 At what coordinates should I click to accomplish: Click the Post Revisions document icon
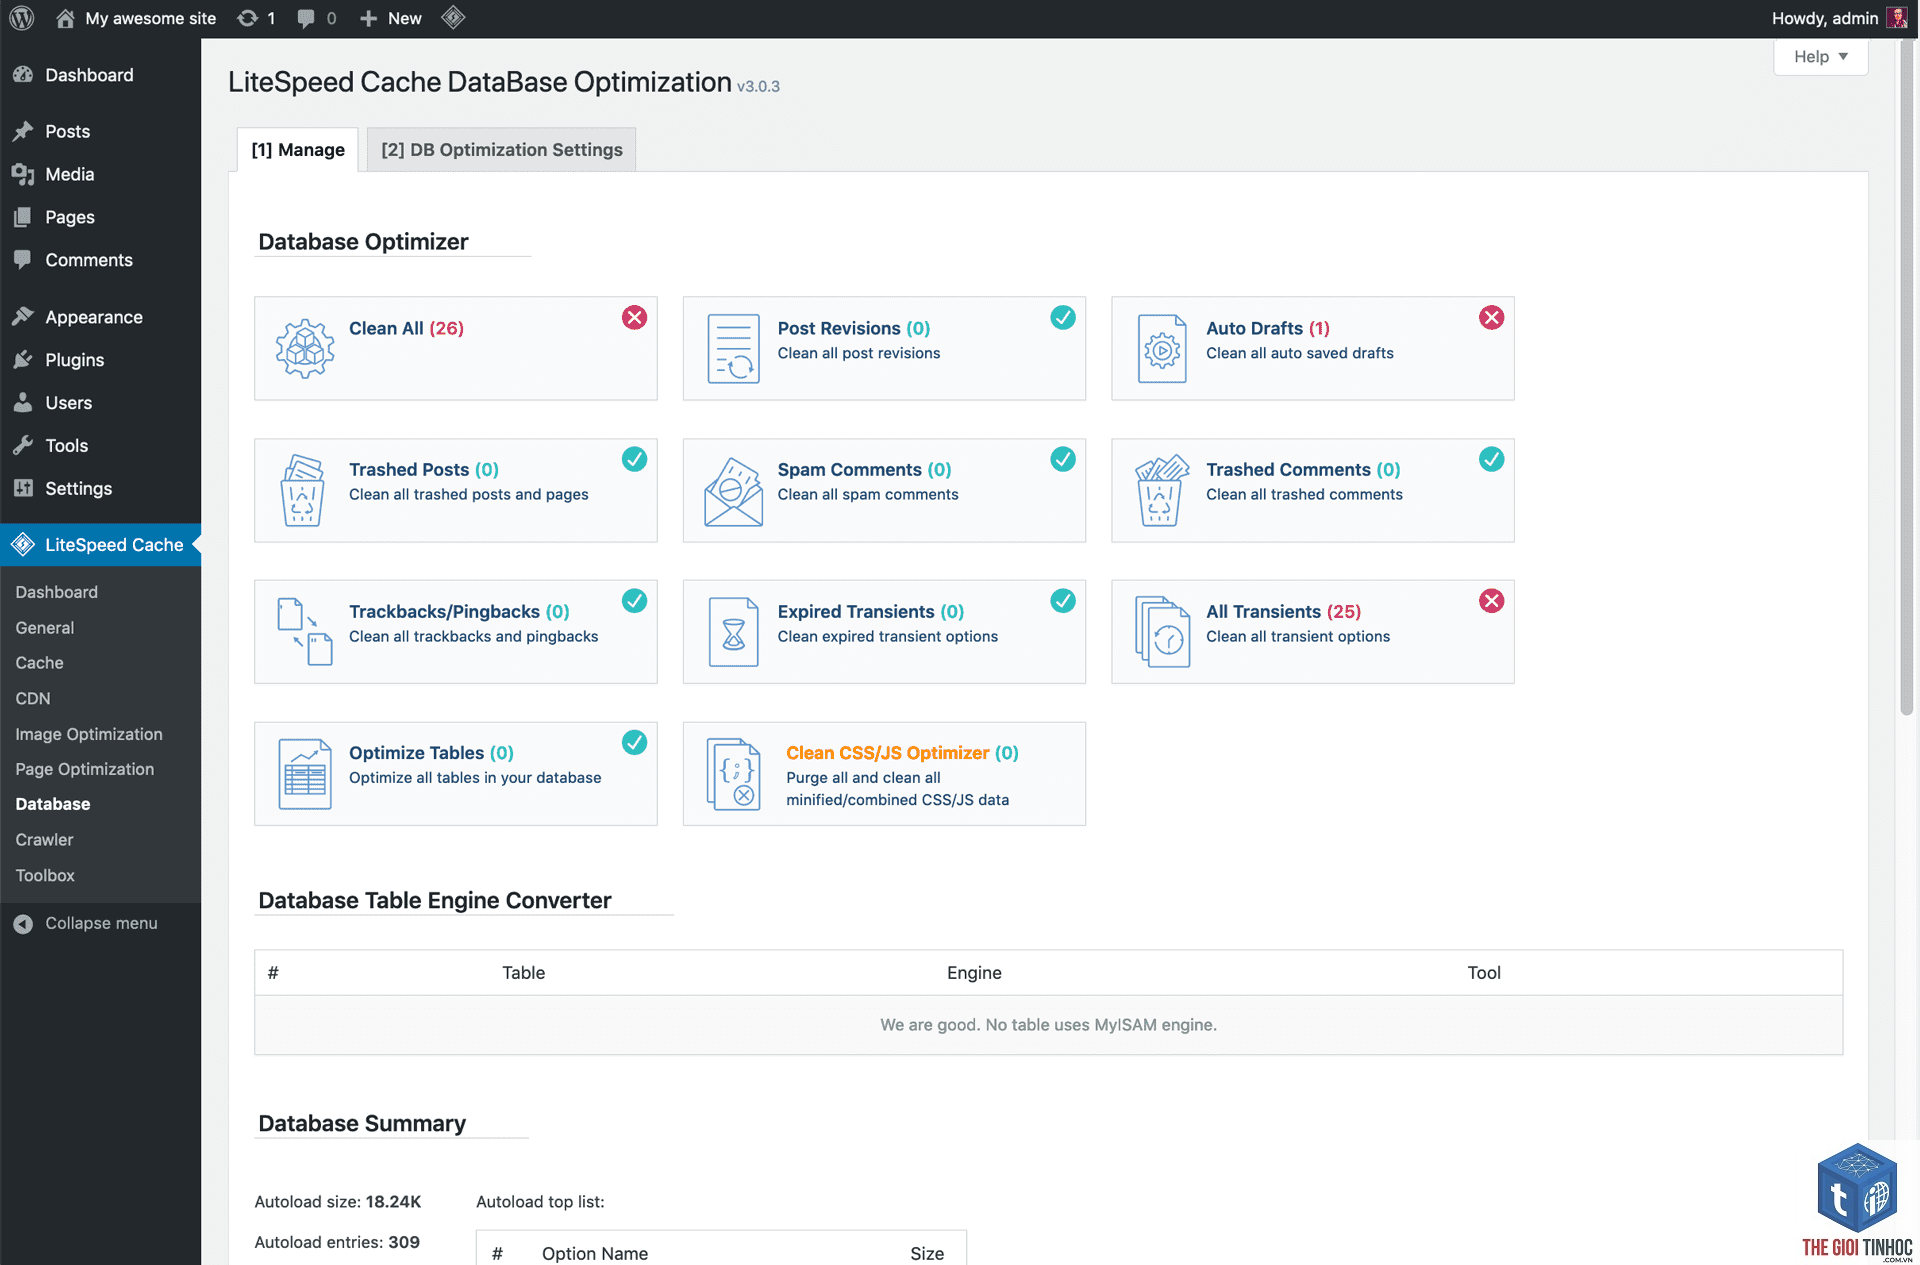(x=734, y=348)
